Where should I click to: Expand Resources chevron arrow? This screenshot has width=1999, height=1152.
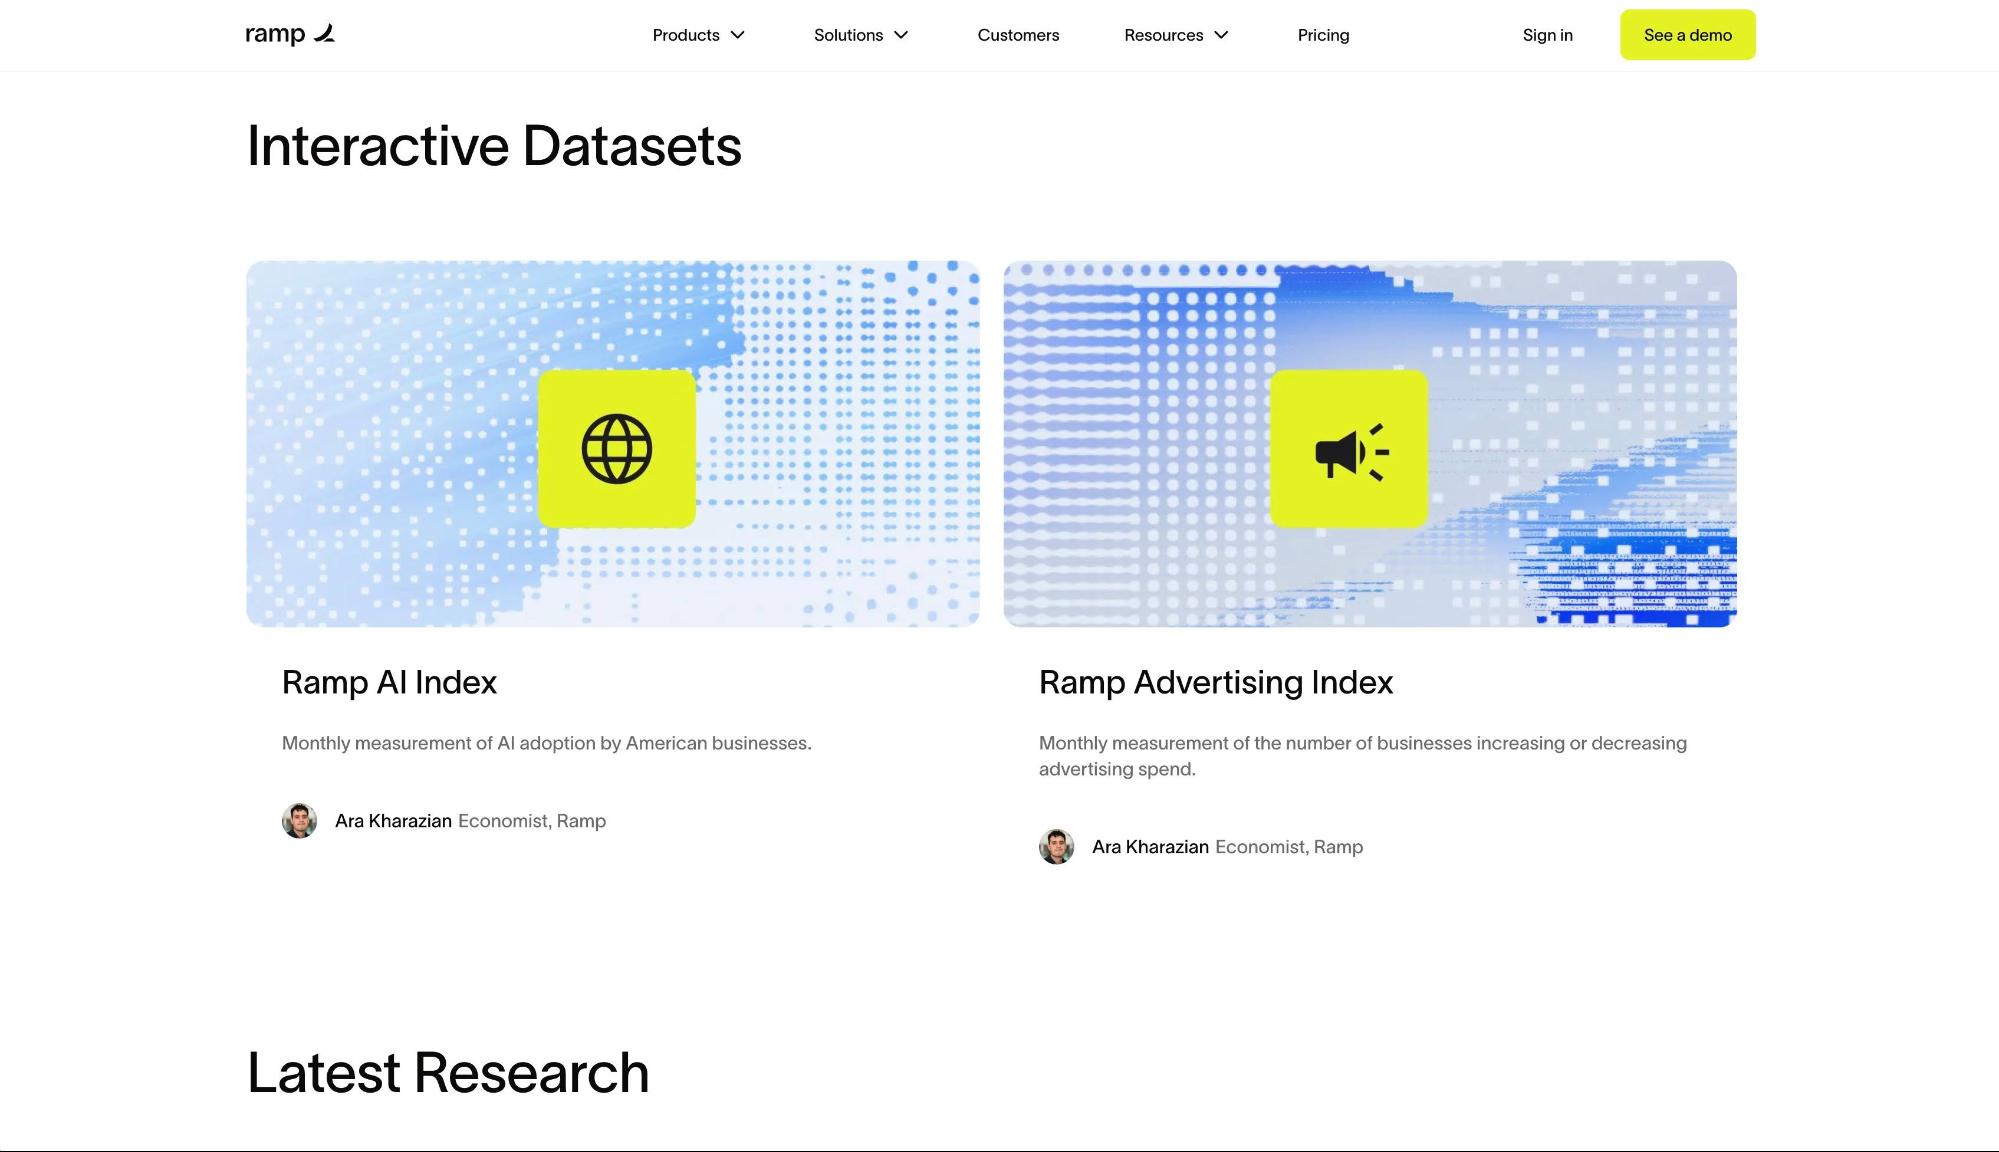click(x=1221, y=35)
